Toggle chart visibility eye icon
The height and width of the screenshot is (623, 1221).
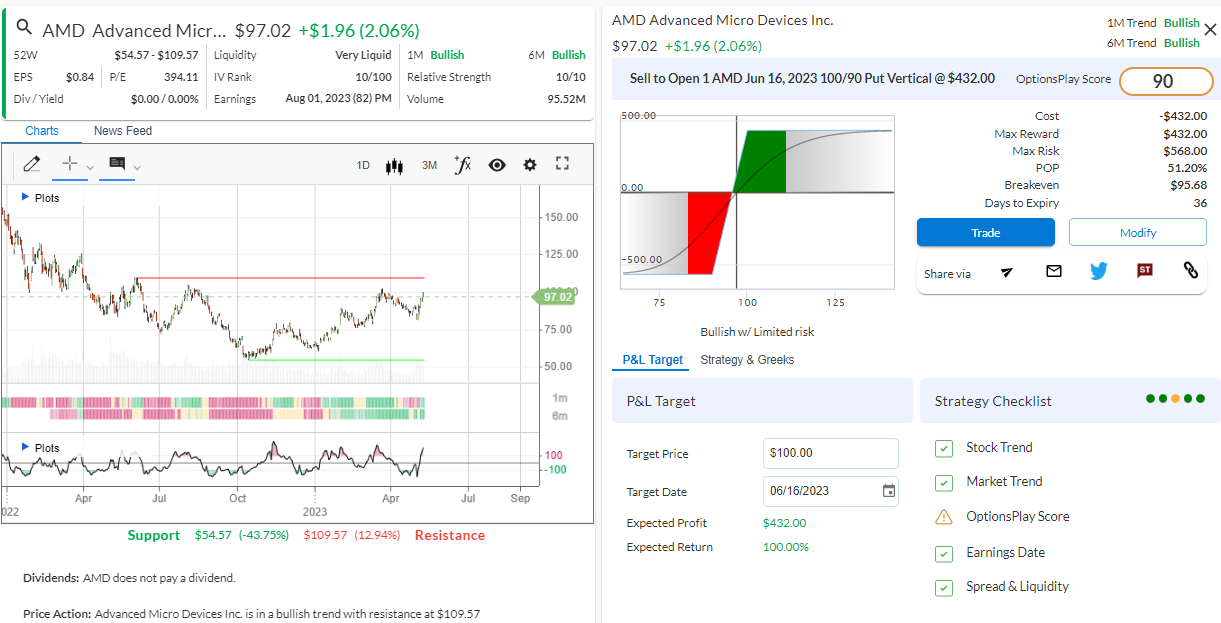pos(497,165)
